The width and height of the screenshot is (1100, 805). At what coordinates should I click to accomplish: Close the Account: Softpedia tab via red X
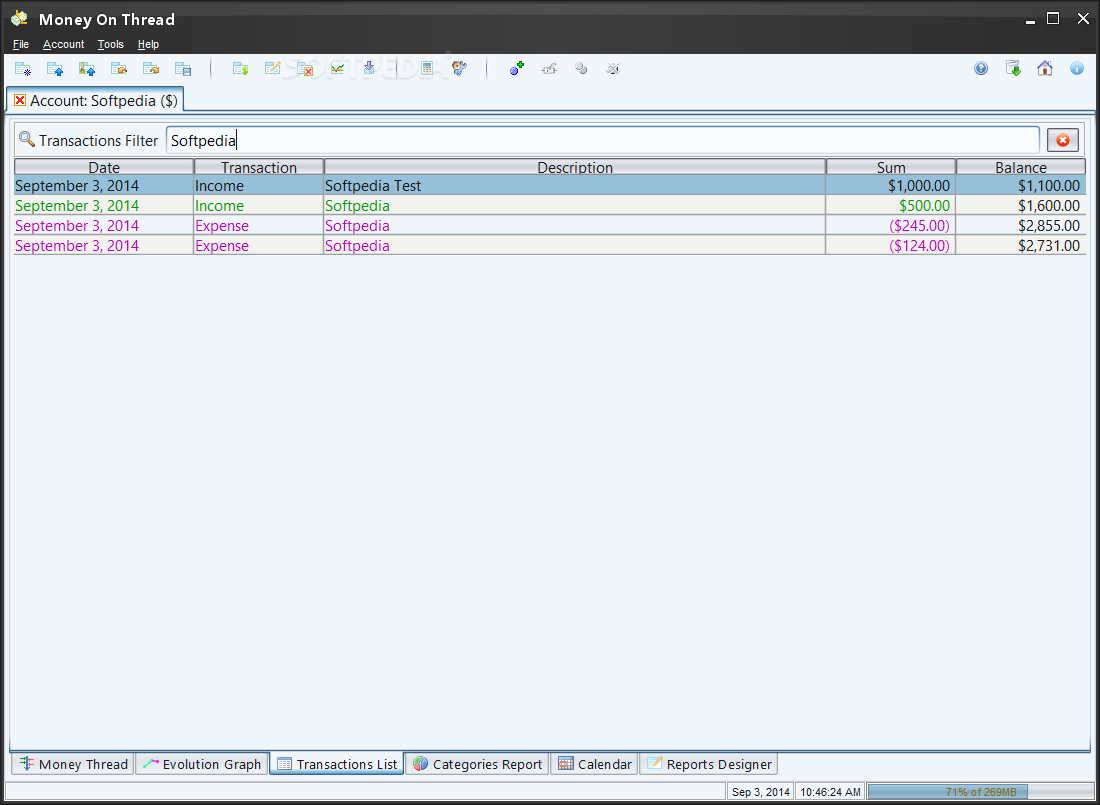coord(20,100)
